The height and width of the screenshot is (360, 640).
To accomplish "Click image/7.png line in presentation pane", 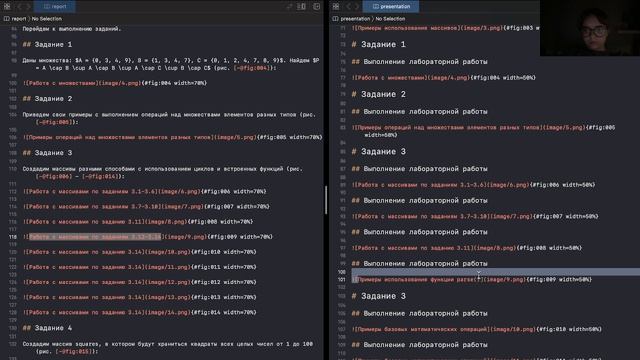I will [475, 216].
